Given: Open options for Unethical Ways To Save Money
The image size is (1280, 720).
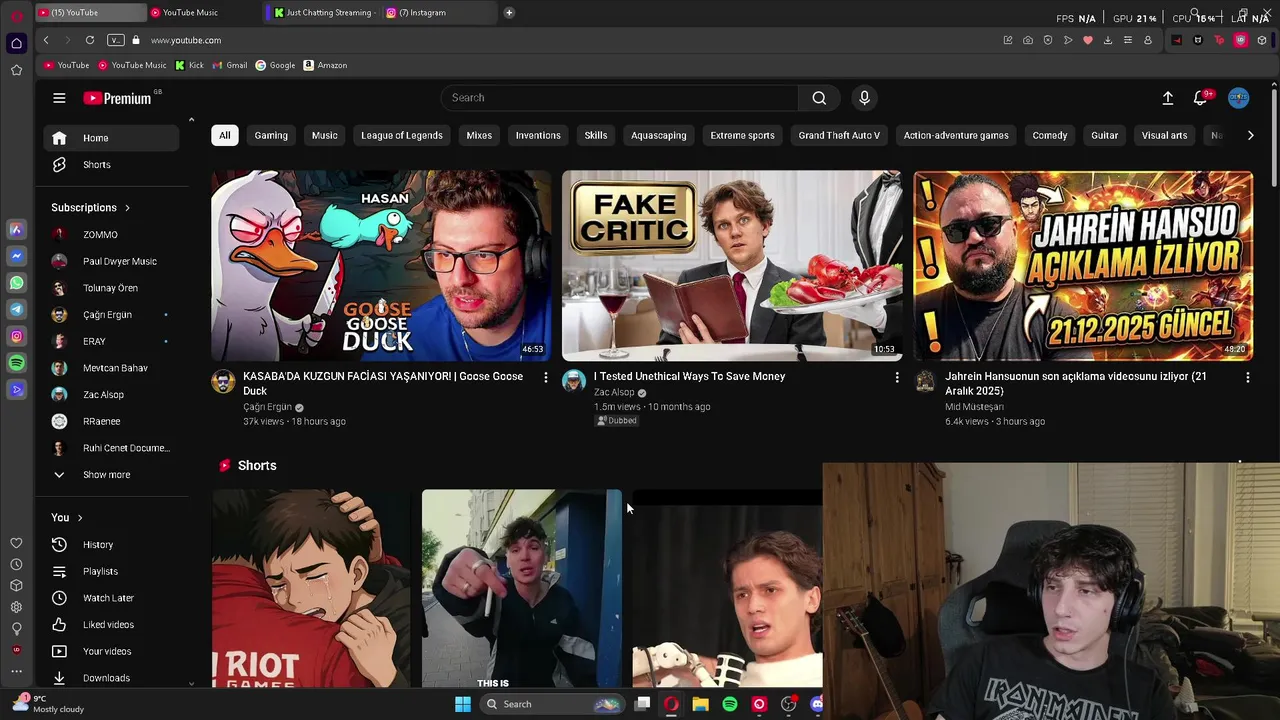Looking at the screenshot, I should click(x=897, y=377).
